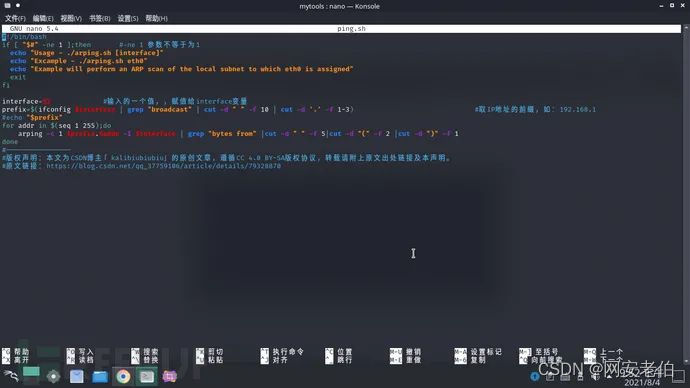Open the volume speaker tray icon
690x388 pixels.
click(x=595, y=377)
